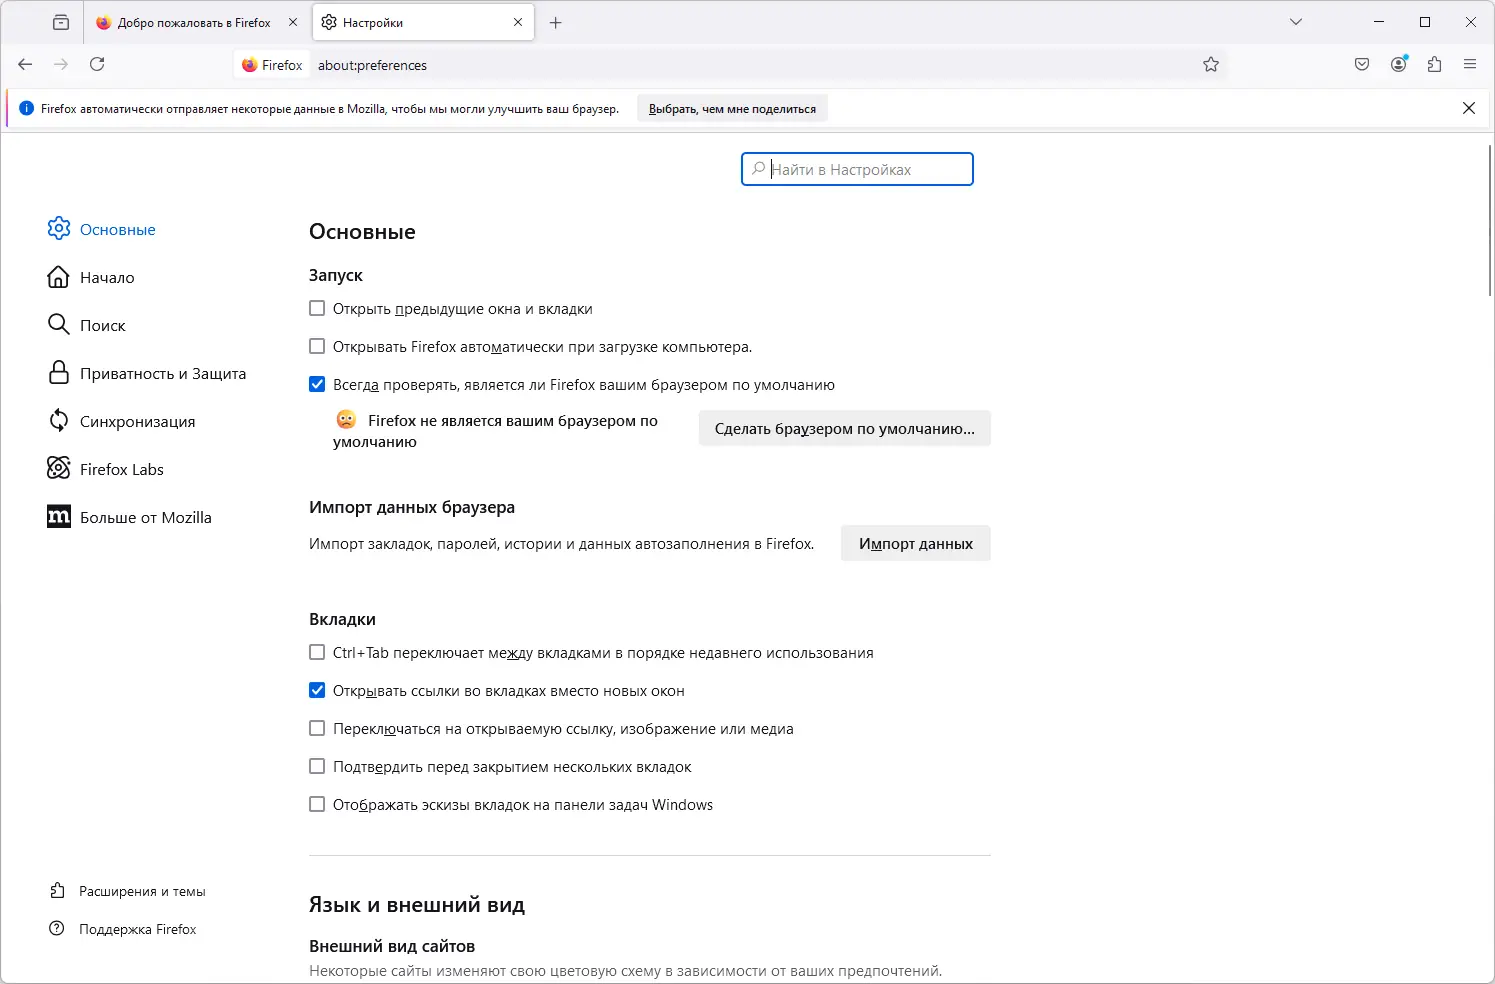Uncheck the default browser check option

click(317, 385)
